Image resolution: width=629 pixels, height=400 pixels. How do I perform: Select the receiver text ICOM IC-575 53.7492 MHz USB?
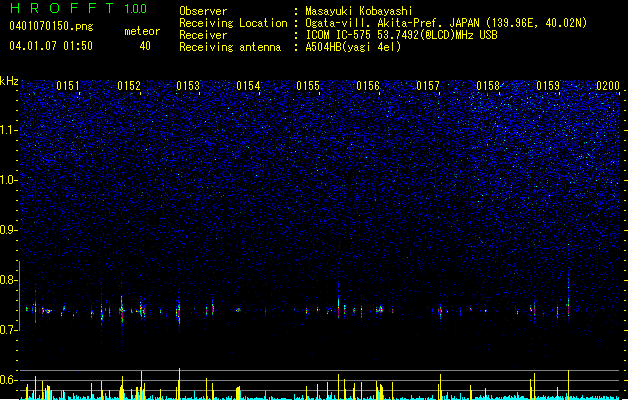402,35
